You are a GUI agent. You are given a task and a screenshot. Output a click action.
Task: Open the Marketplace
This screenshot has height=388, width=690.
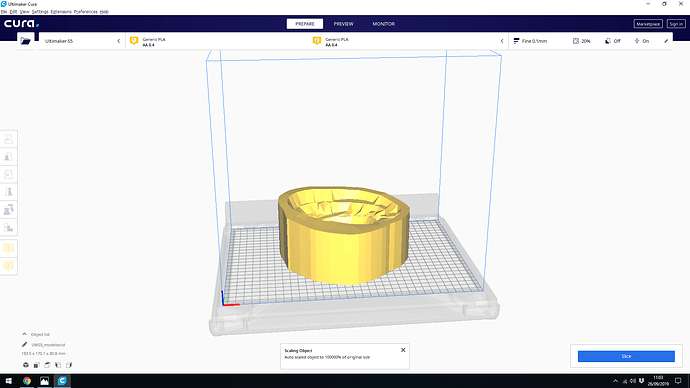[x=648, y=24]
